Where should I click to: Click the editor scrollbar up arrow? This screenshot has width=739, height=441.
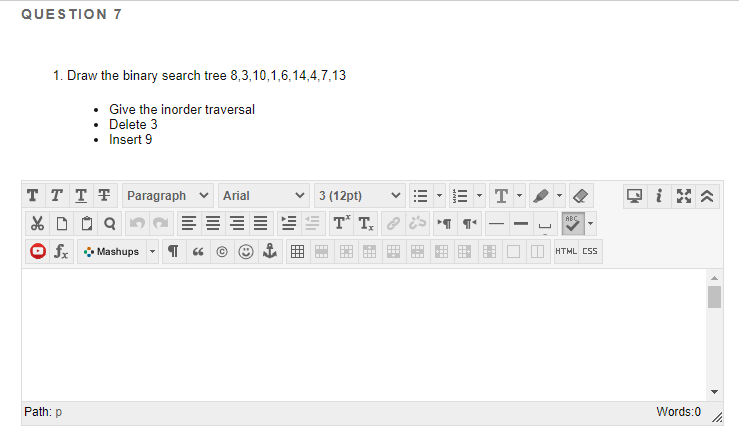714,278
